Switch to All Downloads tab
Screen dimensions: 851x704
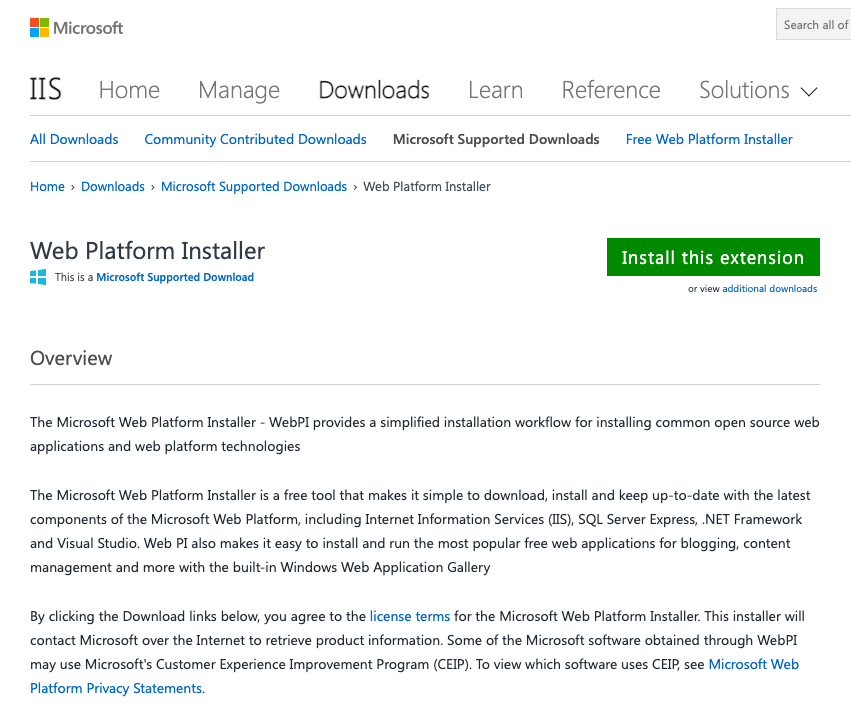(74, 139)
